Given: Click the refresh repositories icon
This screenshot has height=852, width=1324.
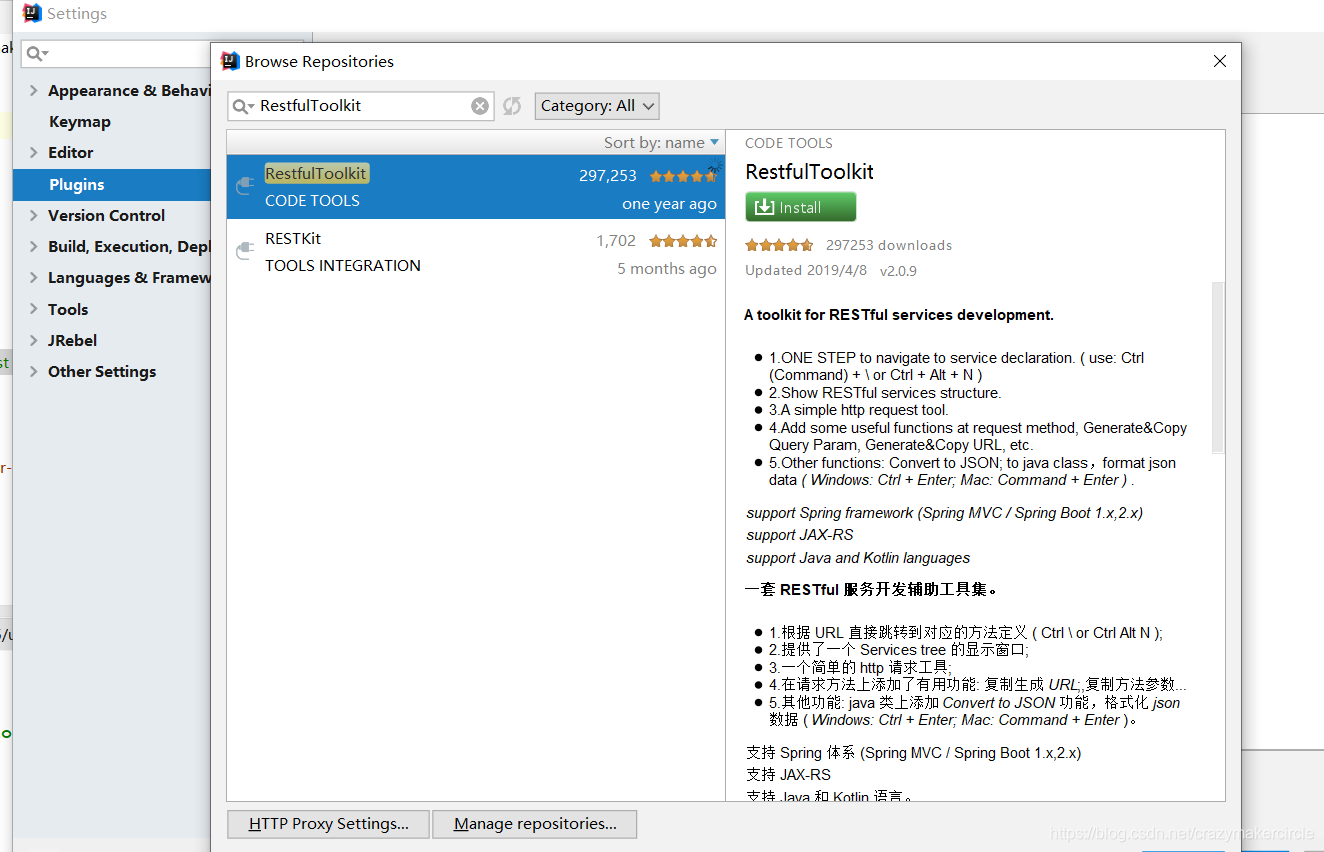Looking at the screenshot, I should [x=512, y=106].
